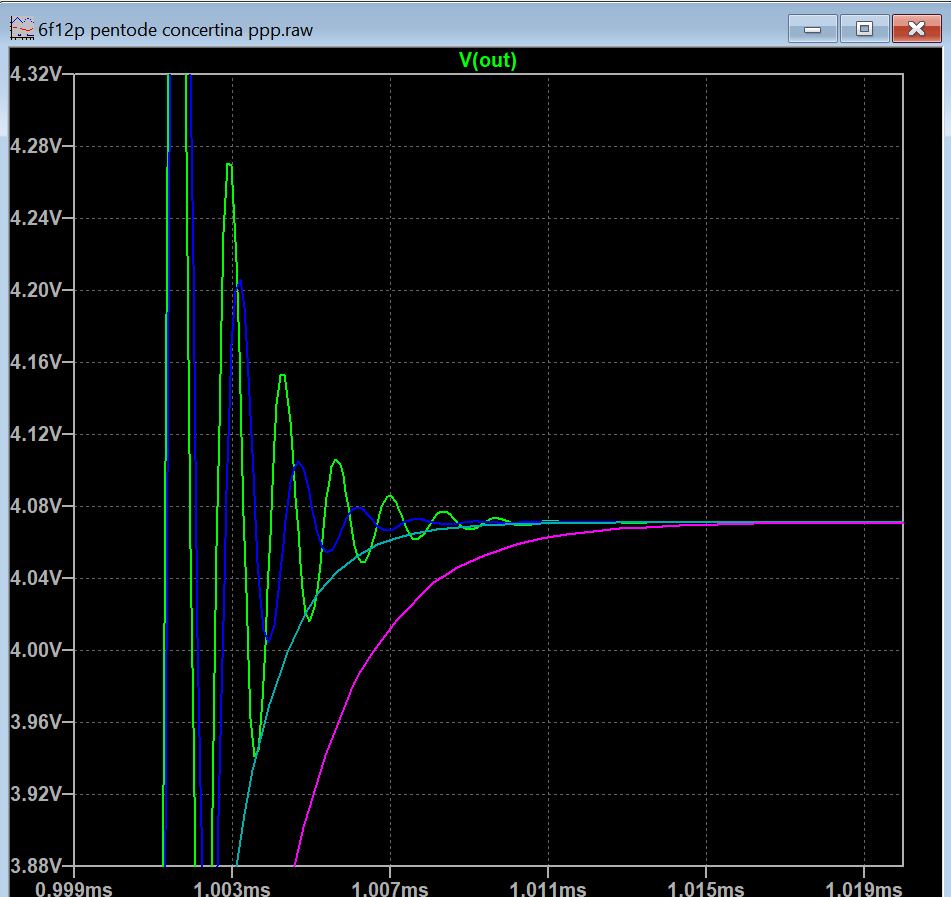The image size is (951, 897).
Task: Click the 3.88V axis label
Action: click(36, 865)
